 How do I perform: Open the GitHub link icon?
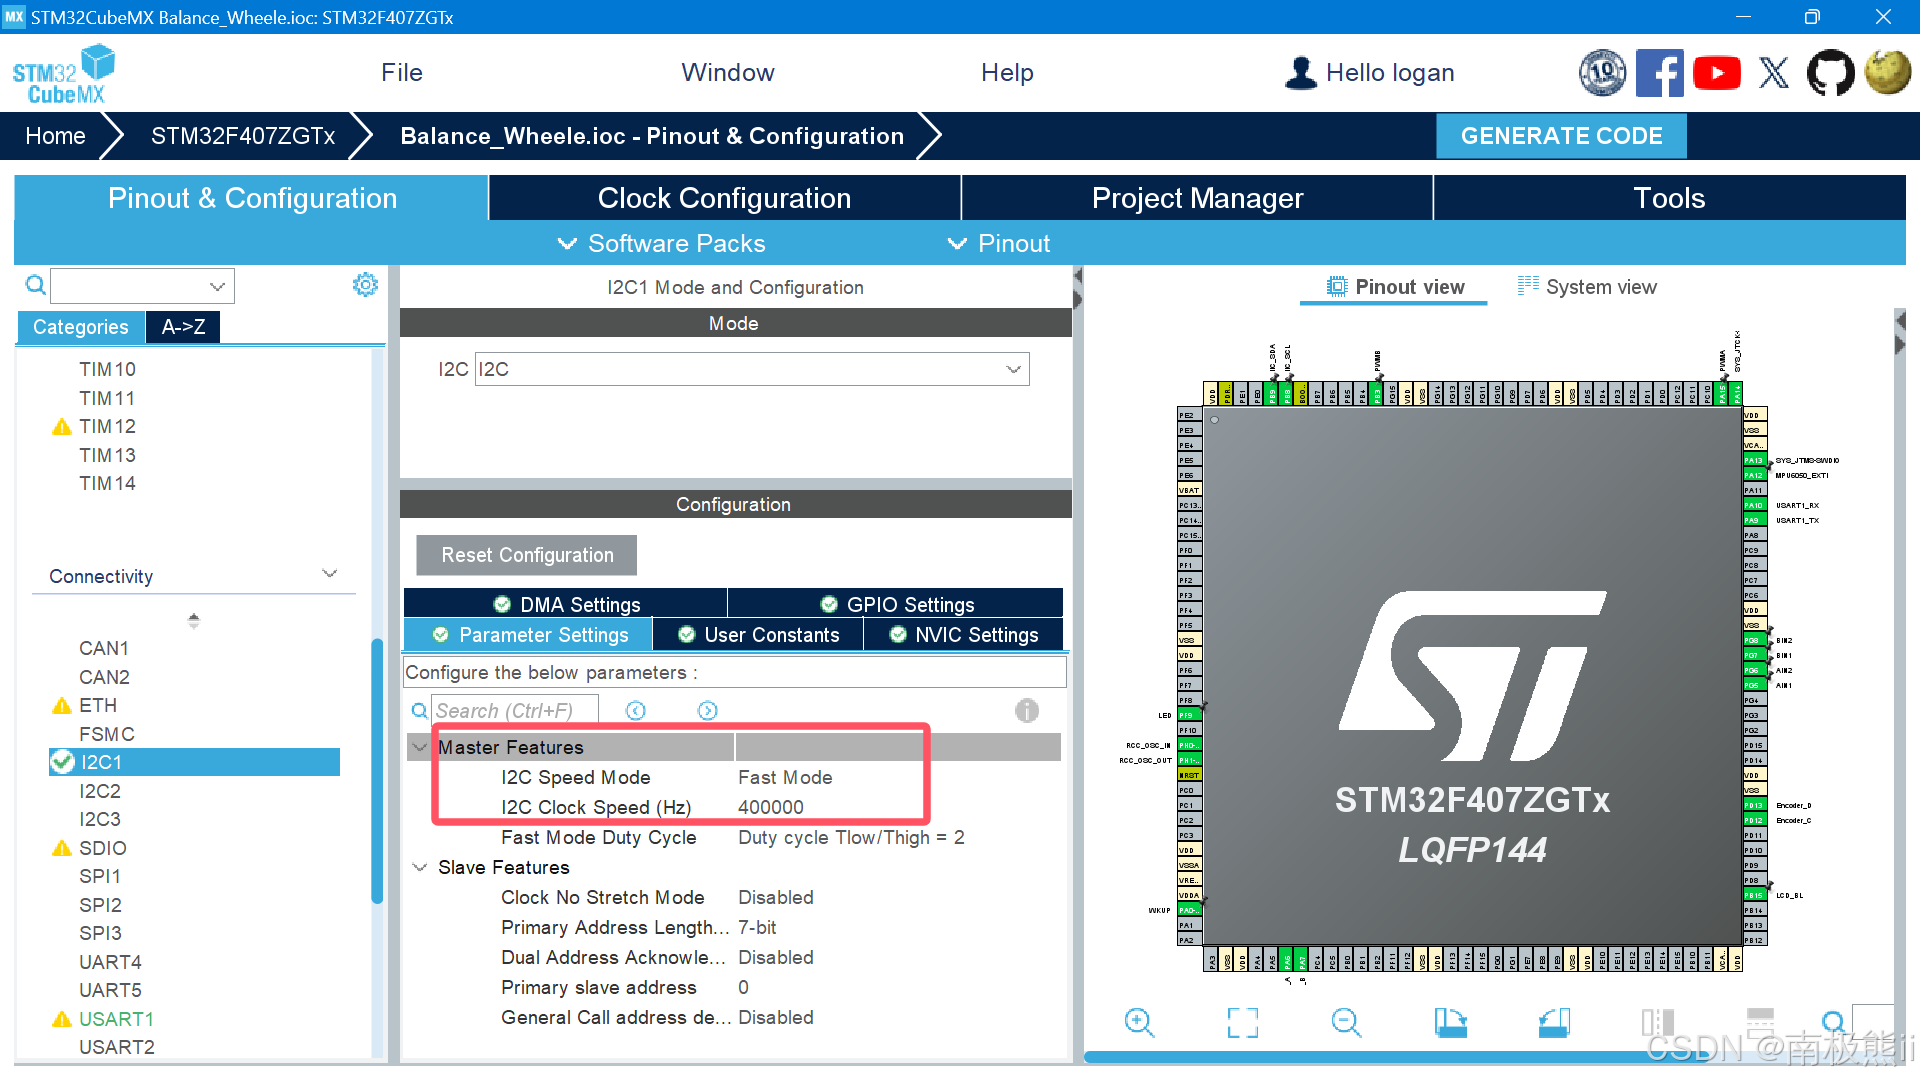[x=1830, y=73]
